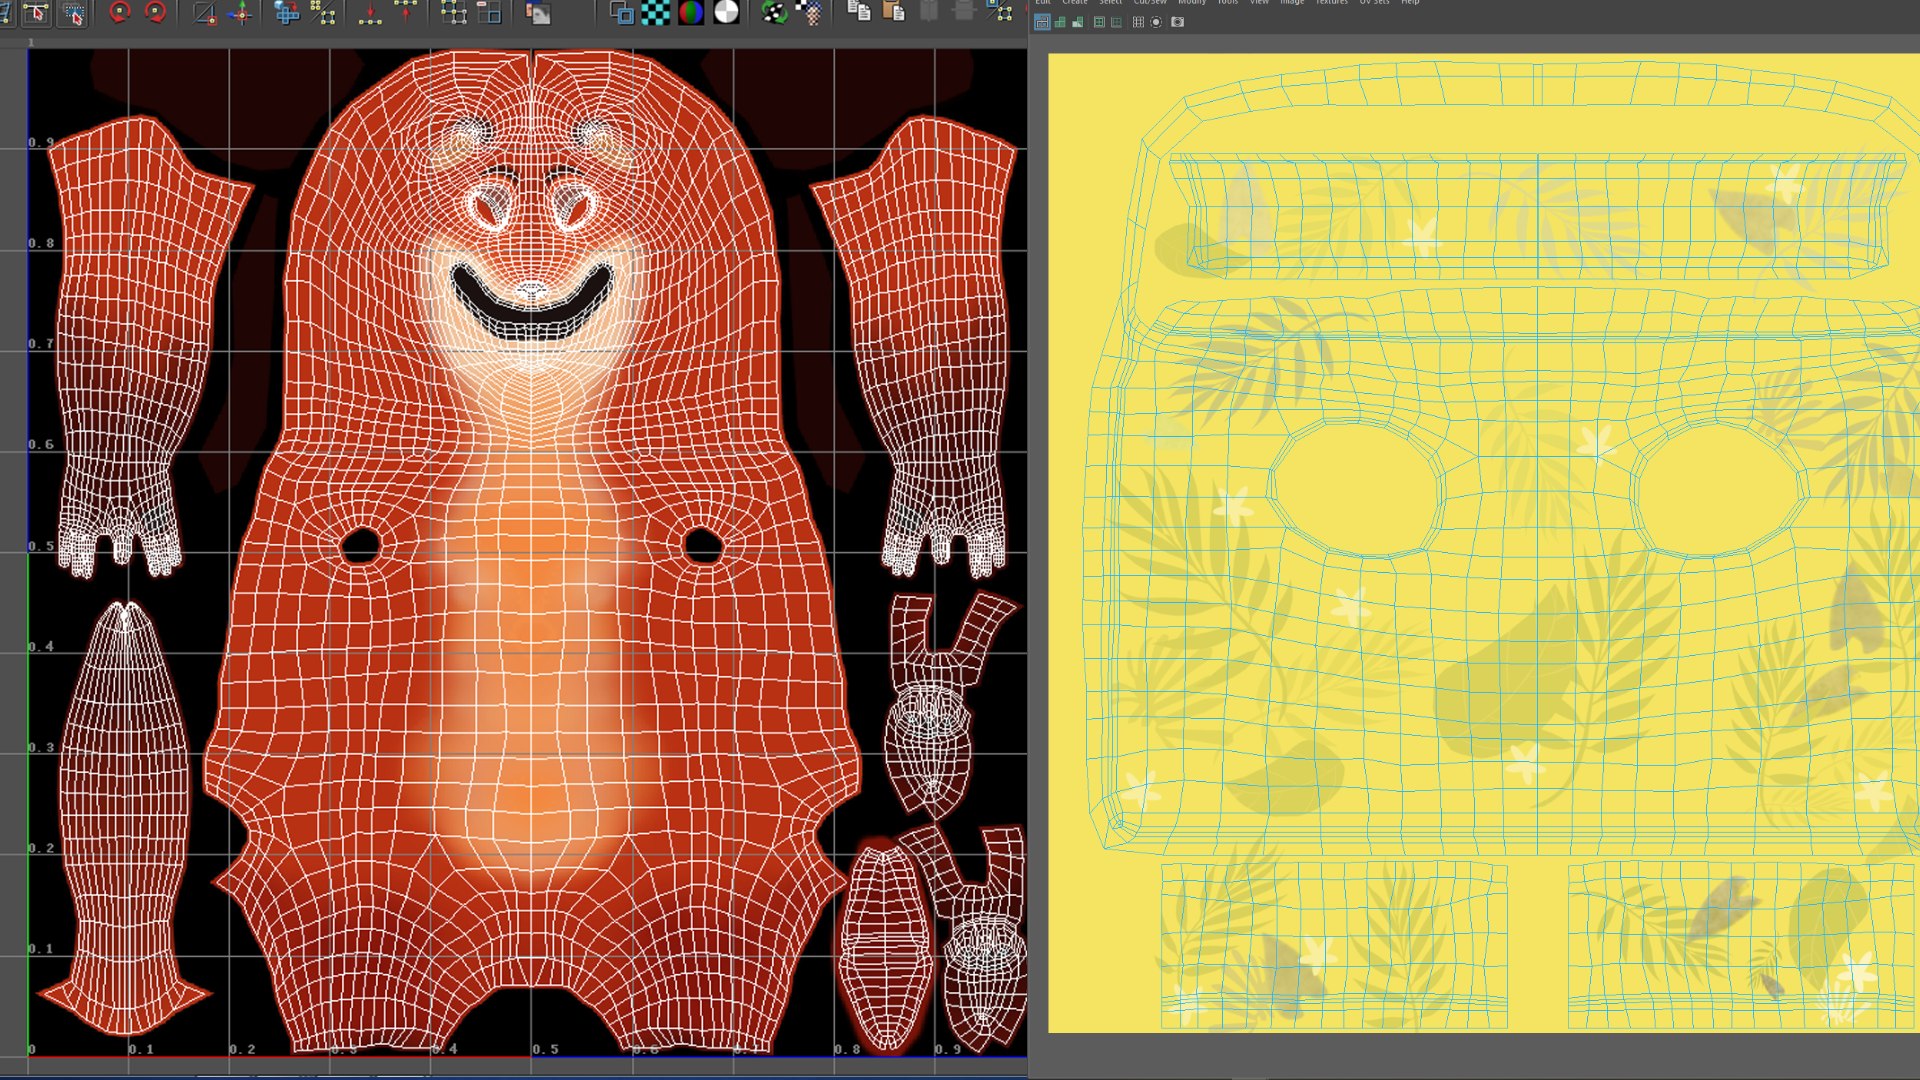Click the dim image thumbnail icon
This screenshot has width=1920, height=1080.
pyautogui.click(x=538, y=13)
